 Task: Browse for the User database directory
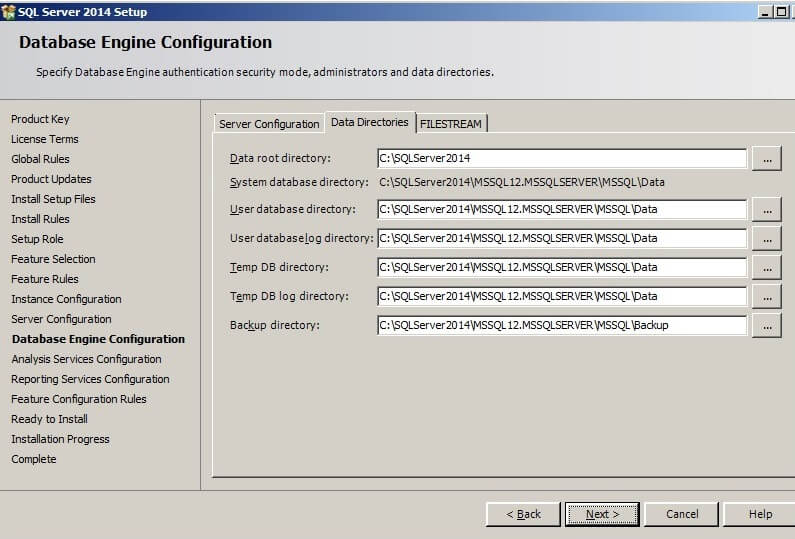tap(766, 210)
